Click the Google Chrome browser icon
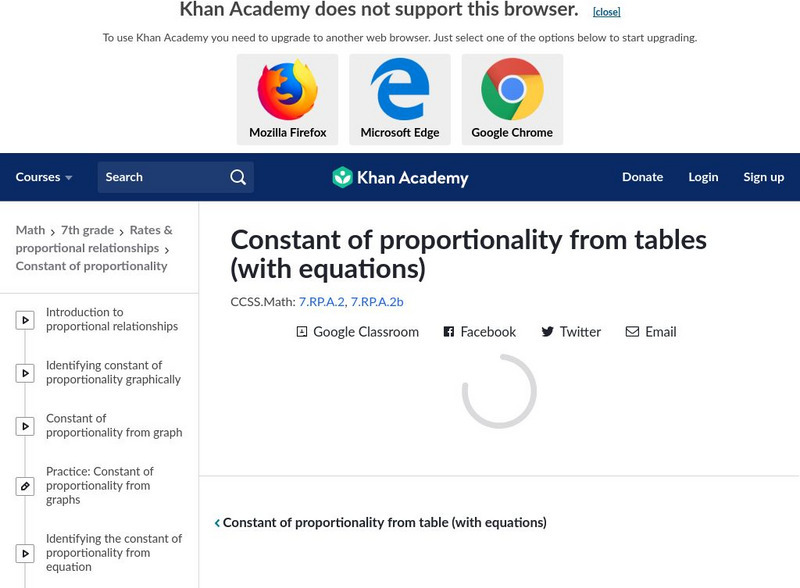Image resolution: width=800 pixels, height=588 pixels. click(512, 91)
